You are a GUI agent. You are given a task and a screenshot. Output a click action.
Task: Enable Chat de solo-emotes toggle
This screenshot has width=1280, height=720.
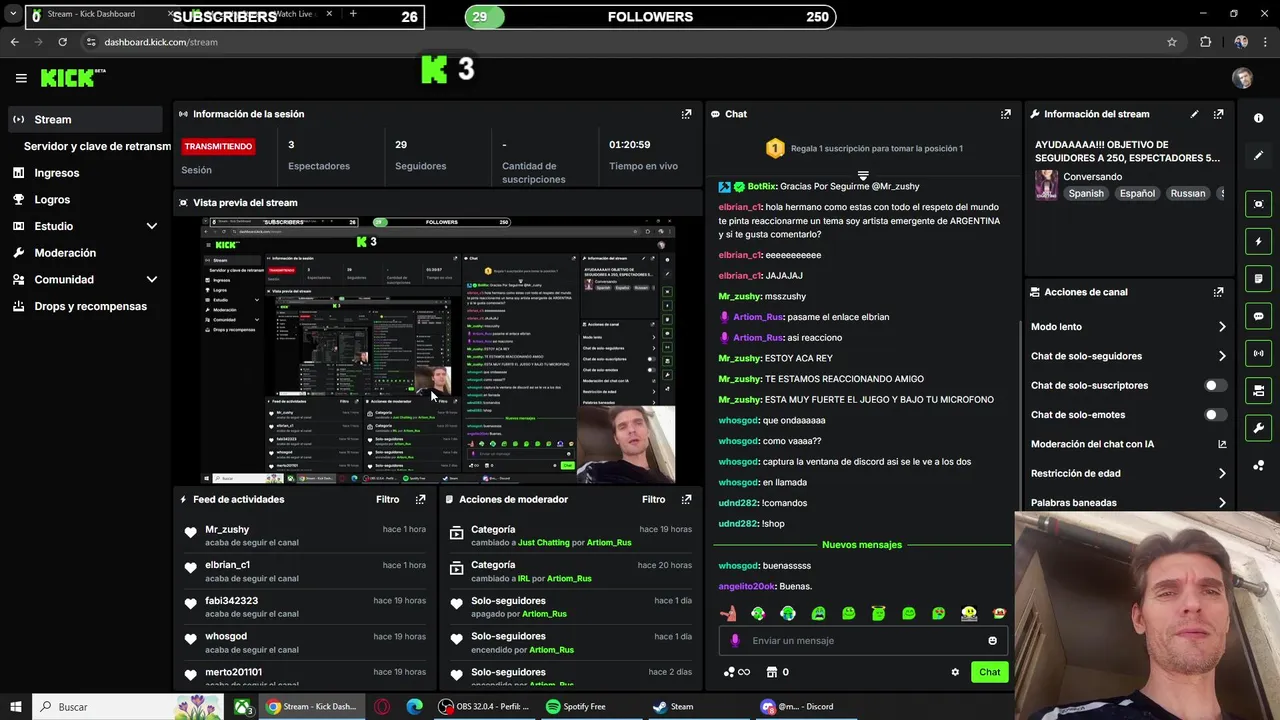pyautogui.click(x=1215, y=415)
